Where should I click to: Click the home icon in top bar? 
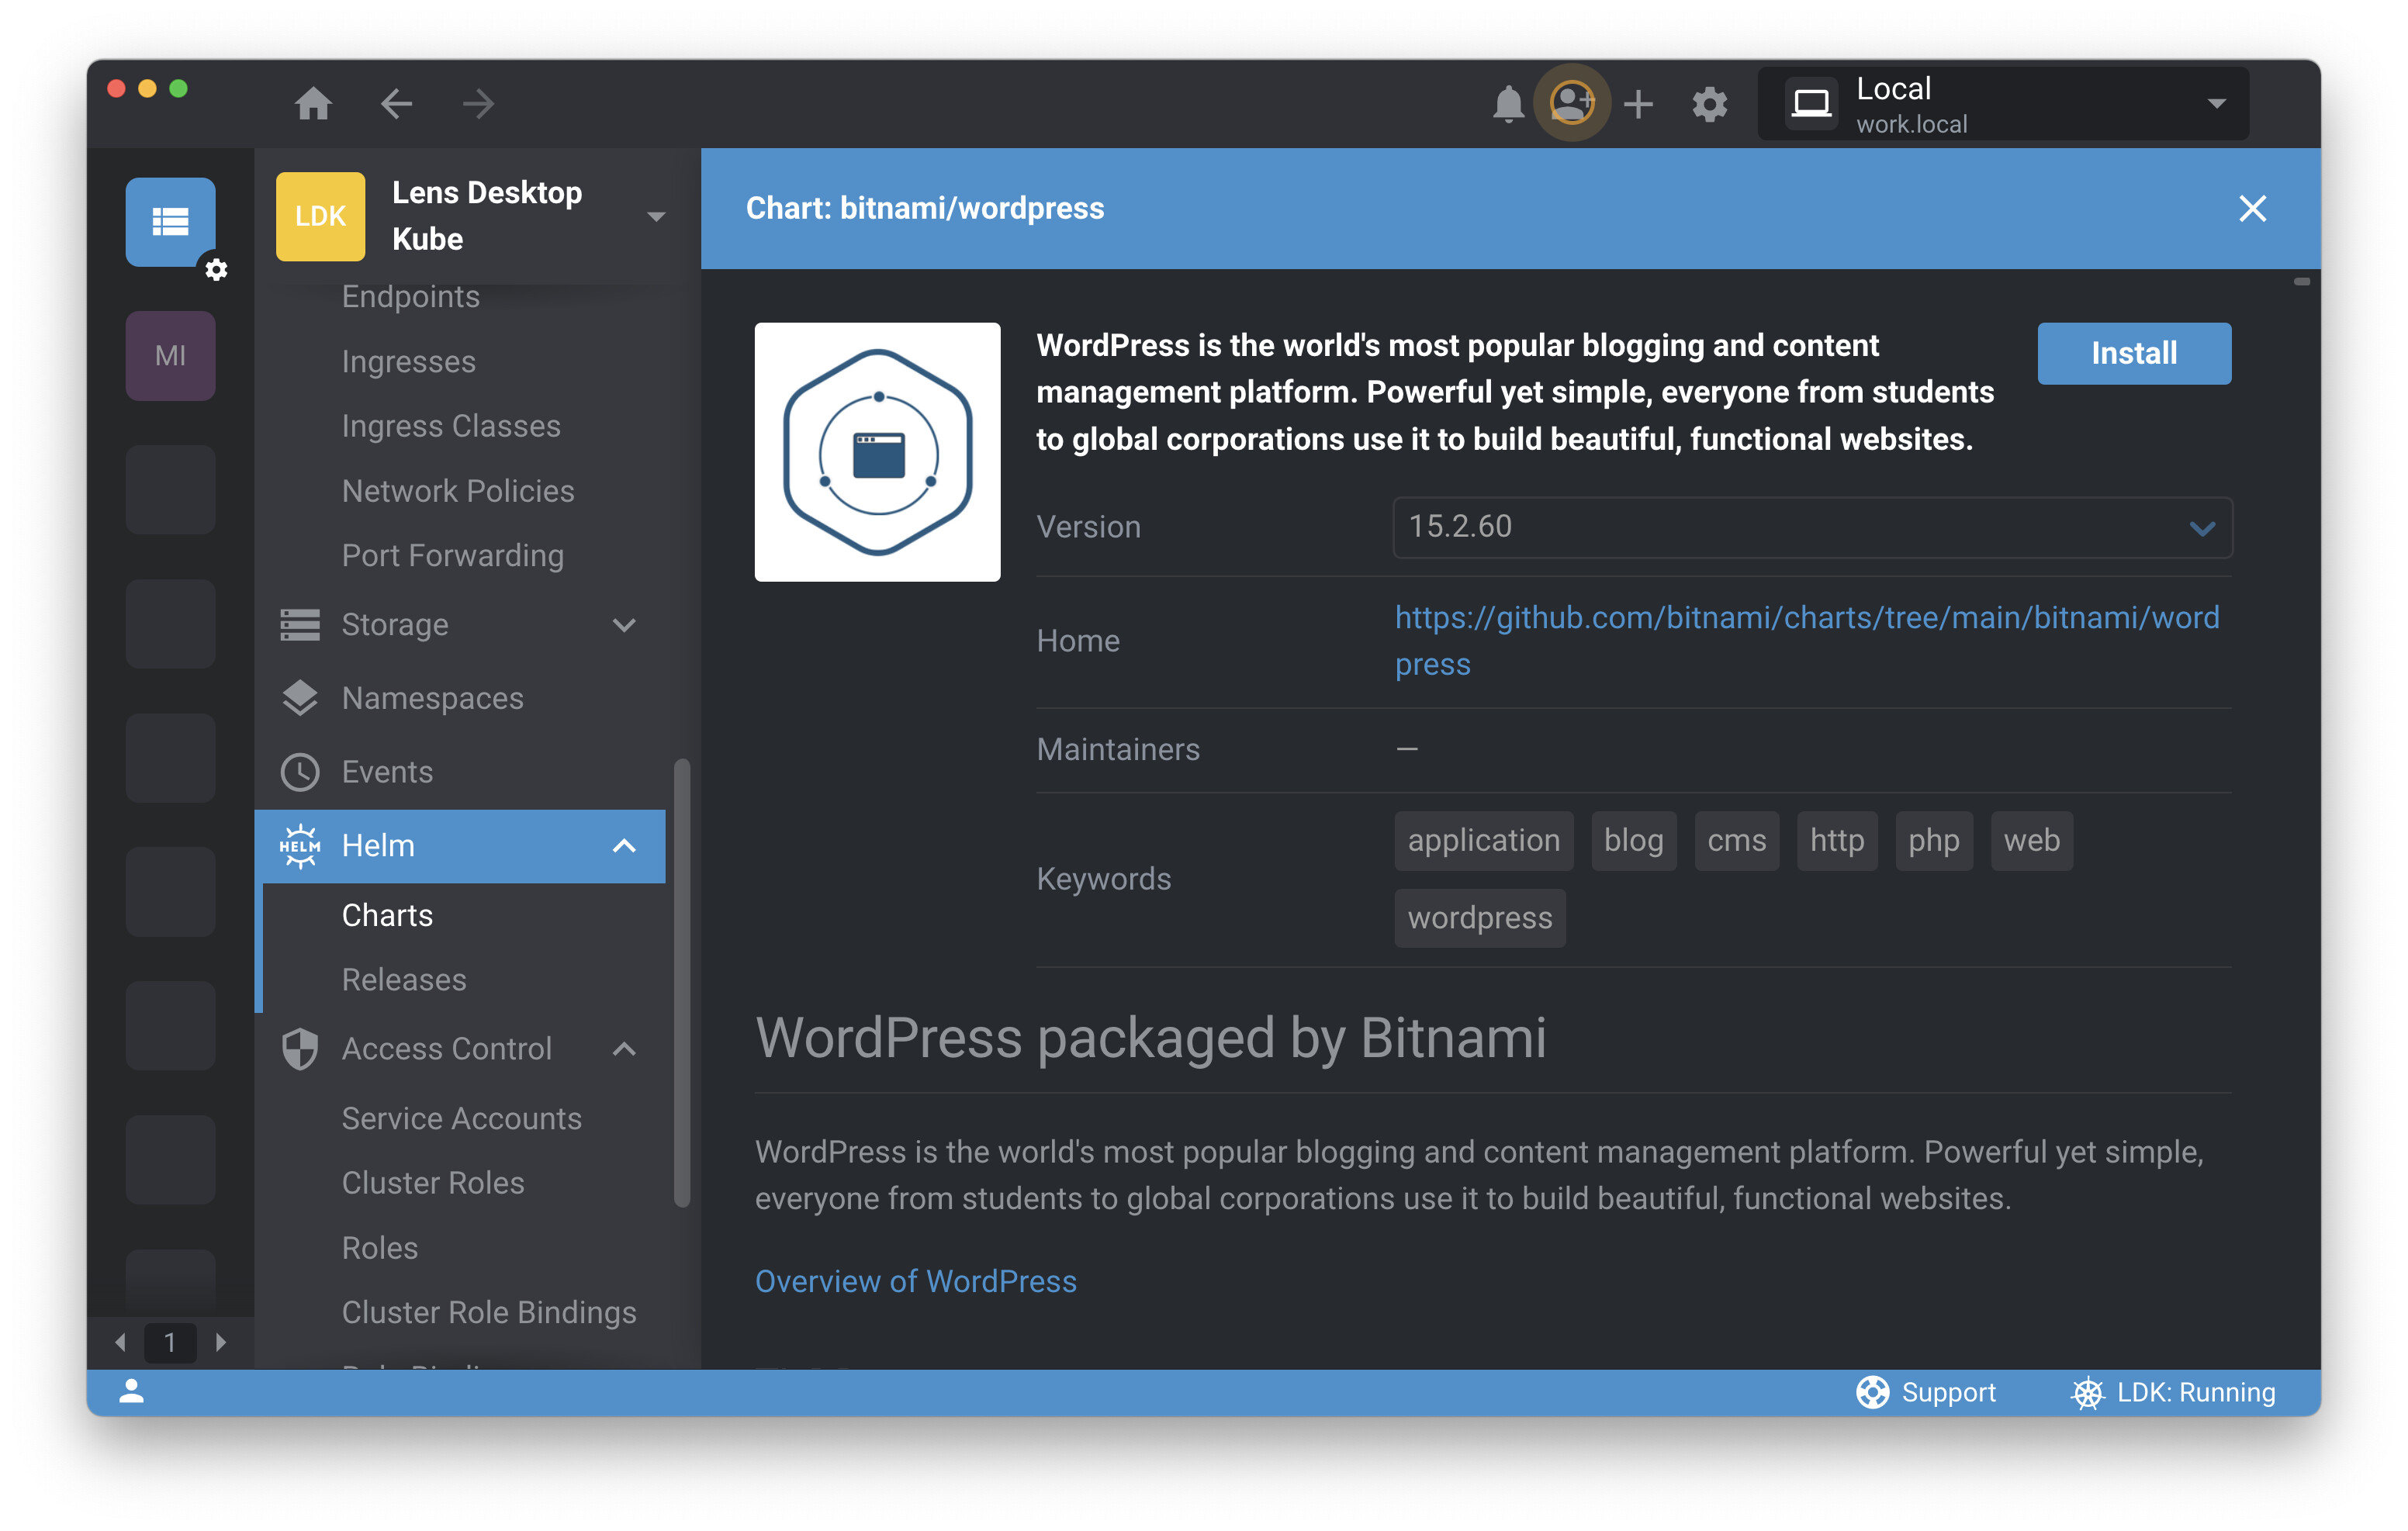[313, 103]
